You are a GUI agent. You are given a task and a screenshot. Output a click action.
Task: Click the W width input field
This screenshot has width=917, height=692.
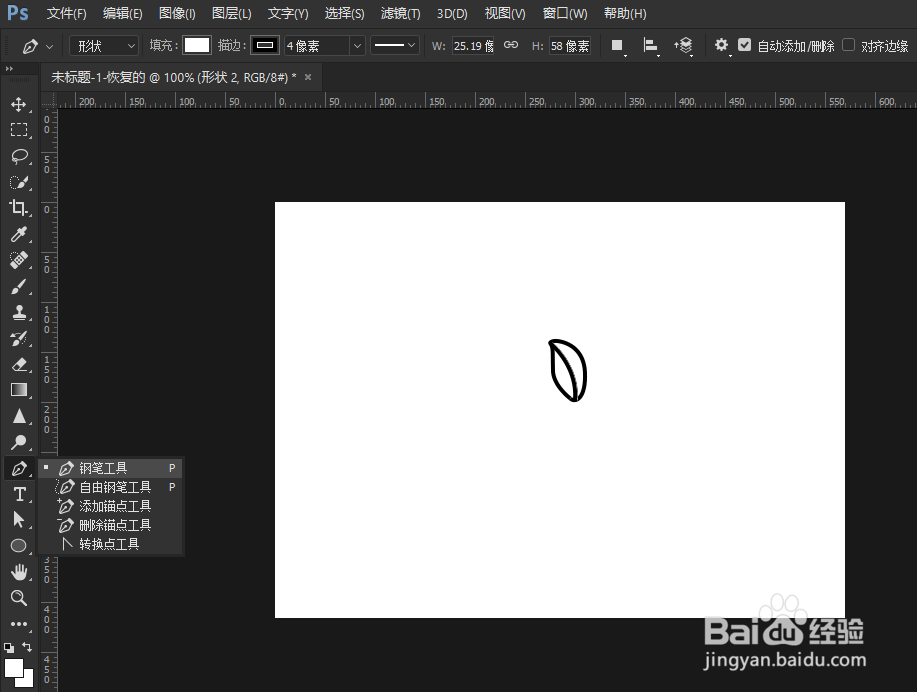473,46
